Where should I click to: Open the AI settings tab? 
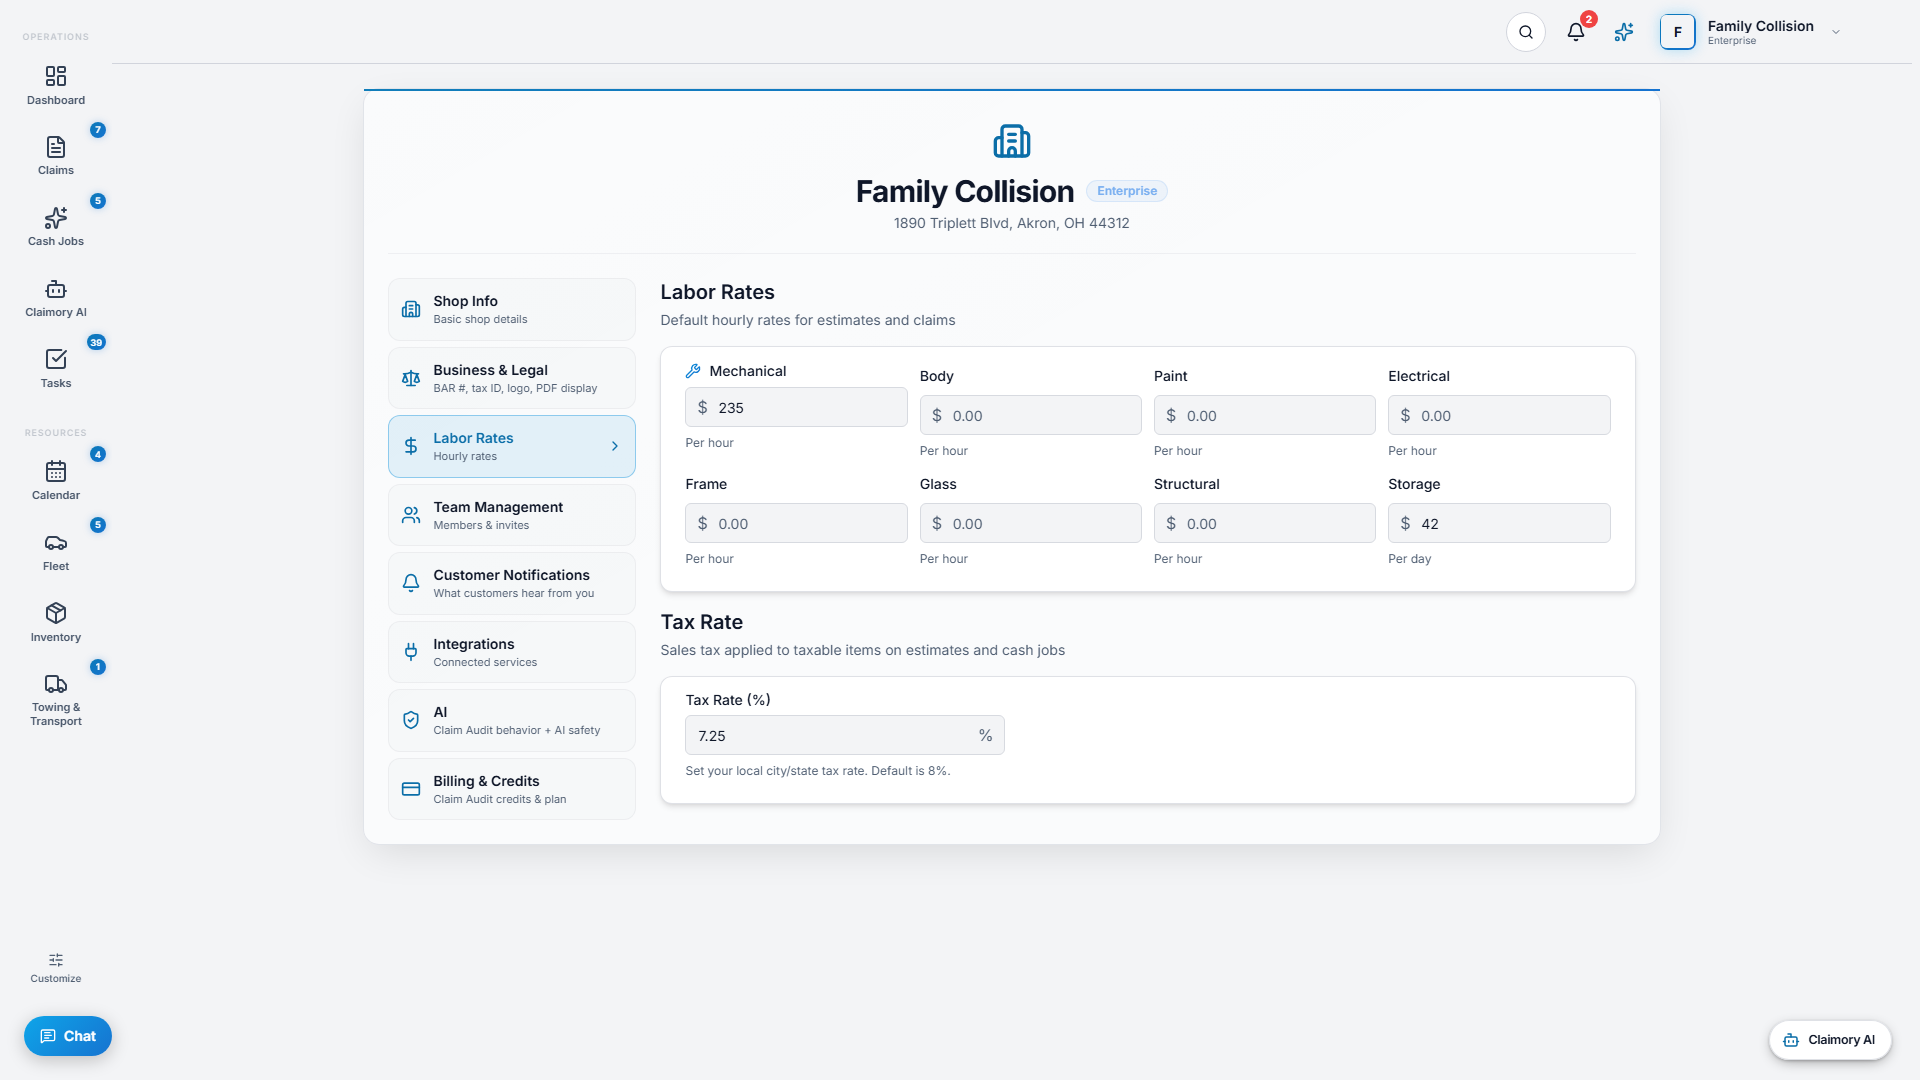[x=512, y=720]
